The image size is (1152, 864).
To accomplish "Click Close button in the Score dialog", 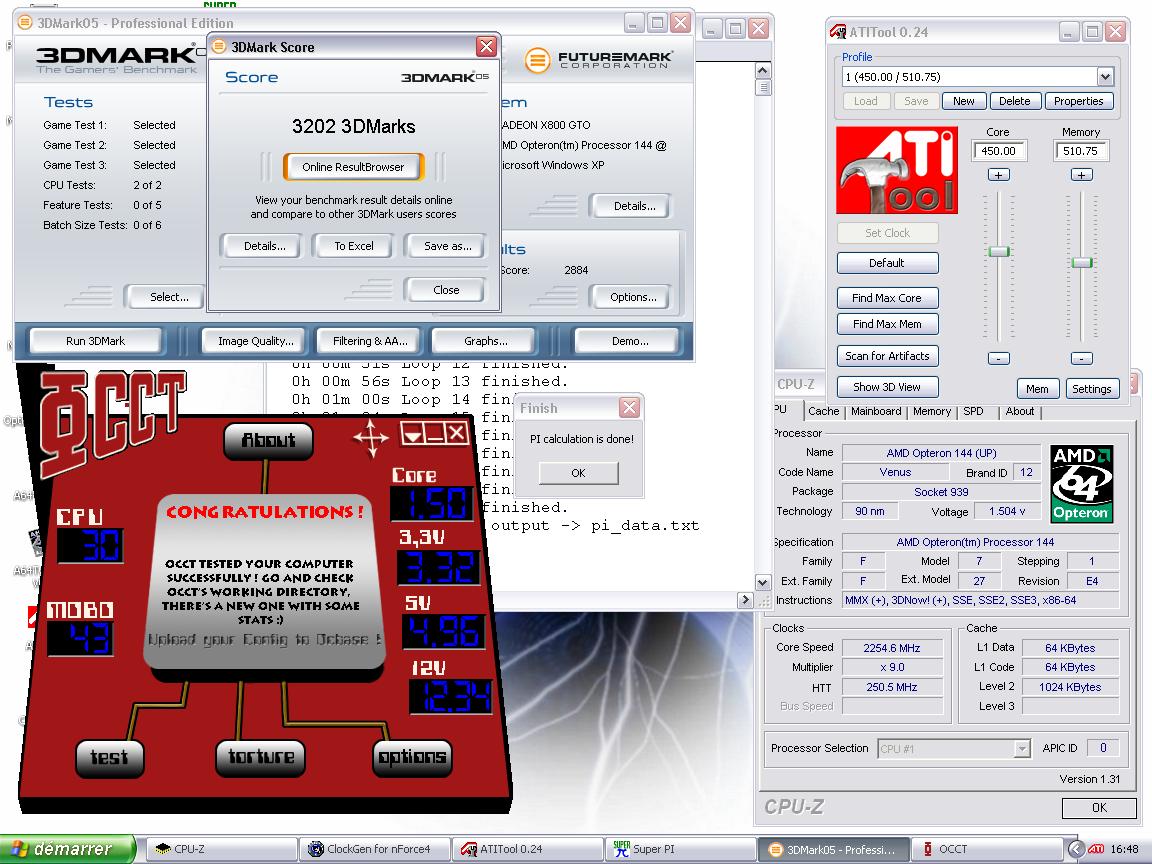I will point(446,290).
